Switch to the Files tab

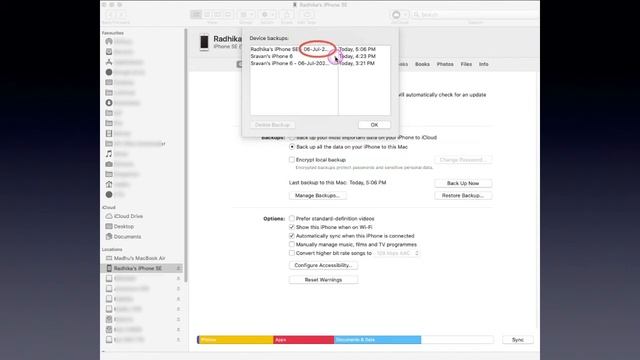pos(466,64)
